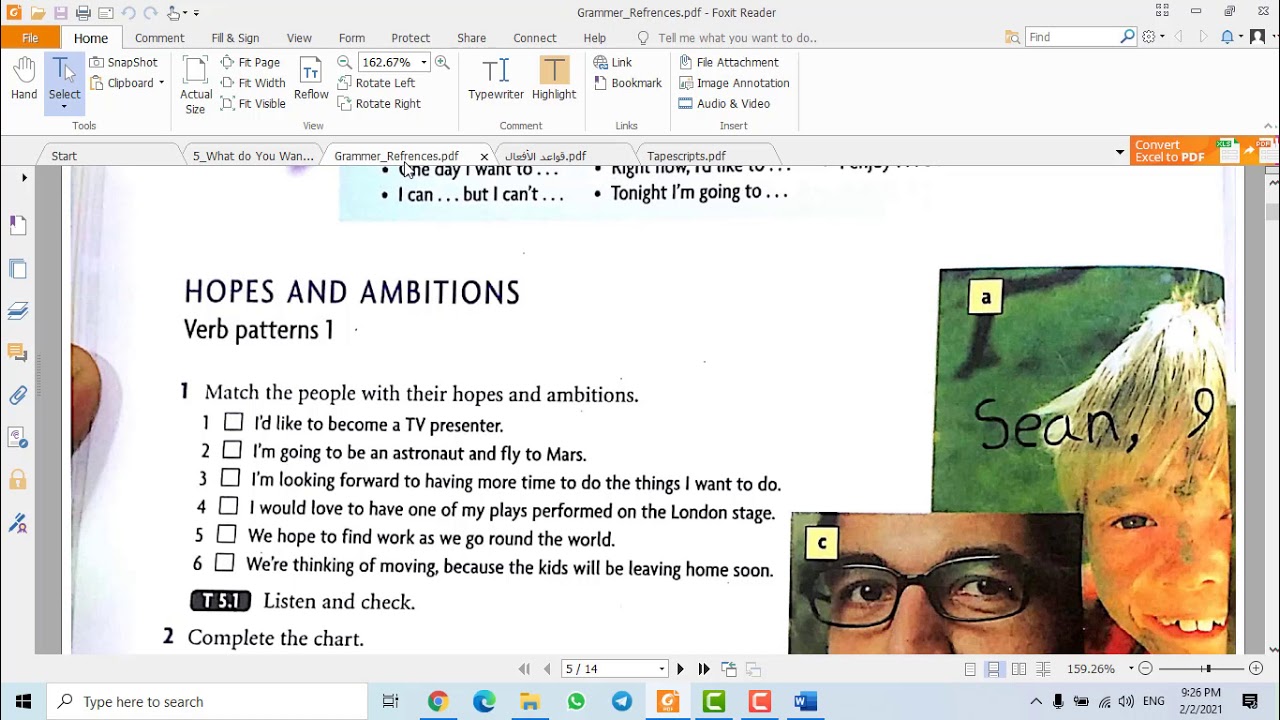Open the File menu

point(30,38)
